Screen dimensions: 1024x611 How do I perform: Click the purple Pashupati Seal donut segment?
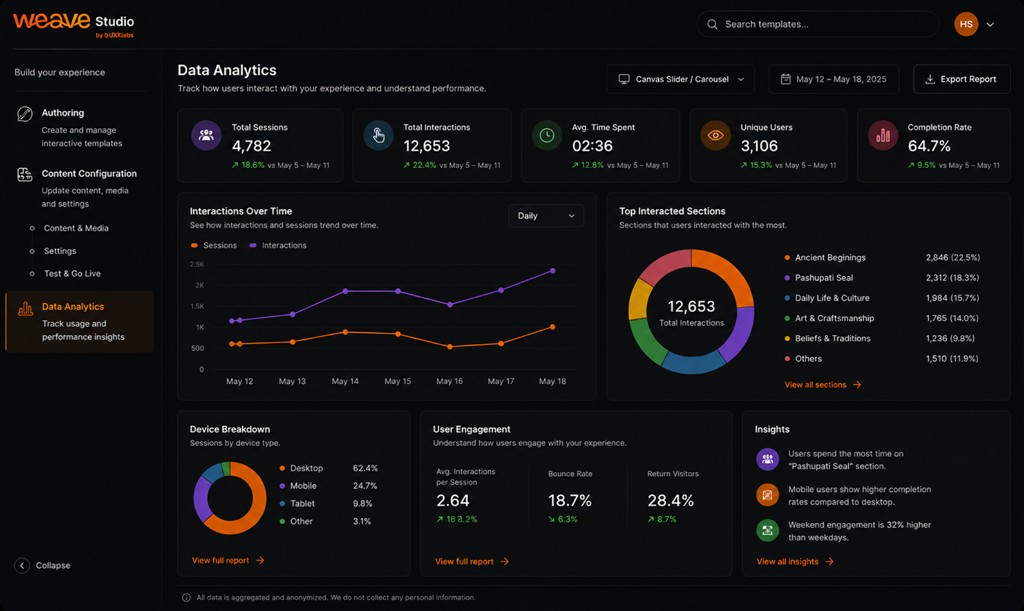pyautogui.click(x=739, y=334)
